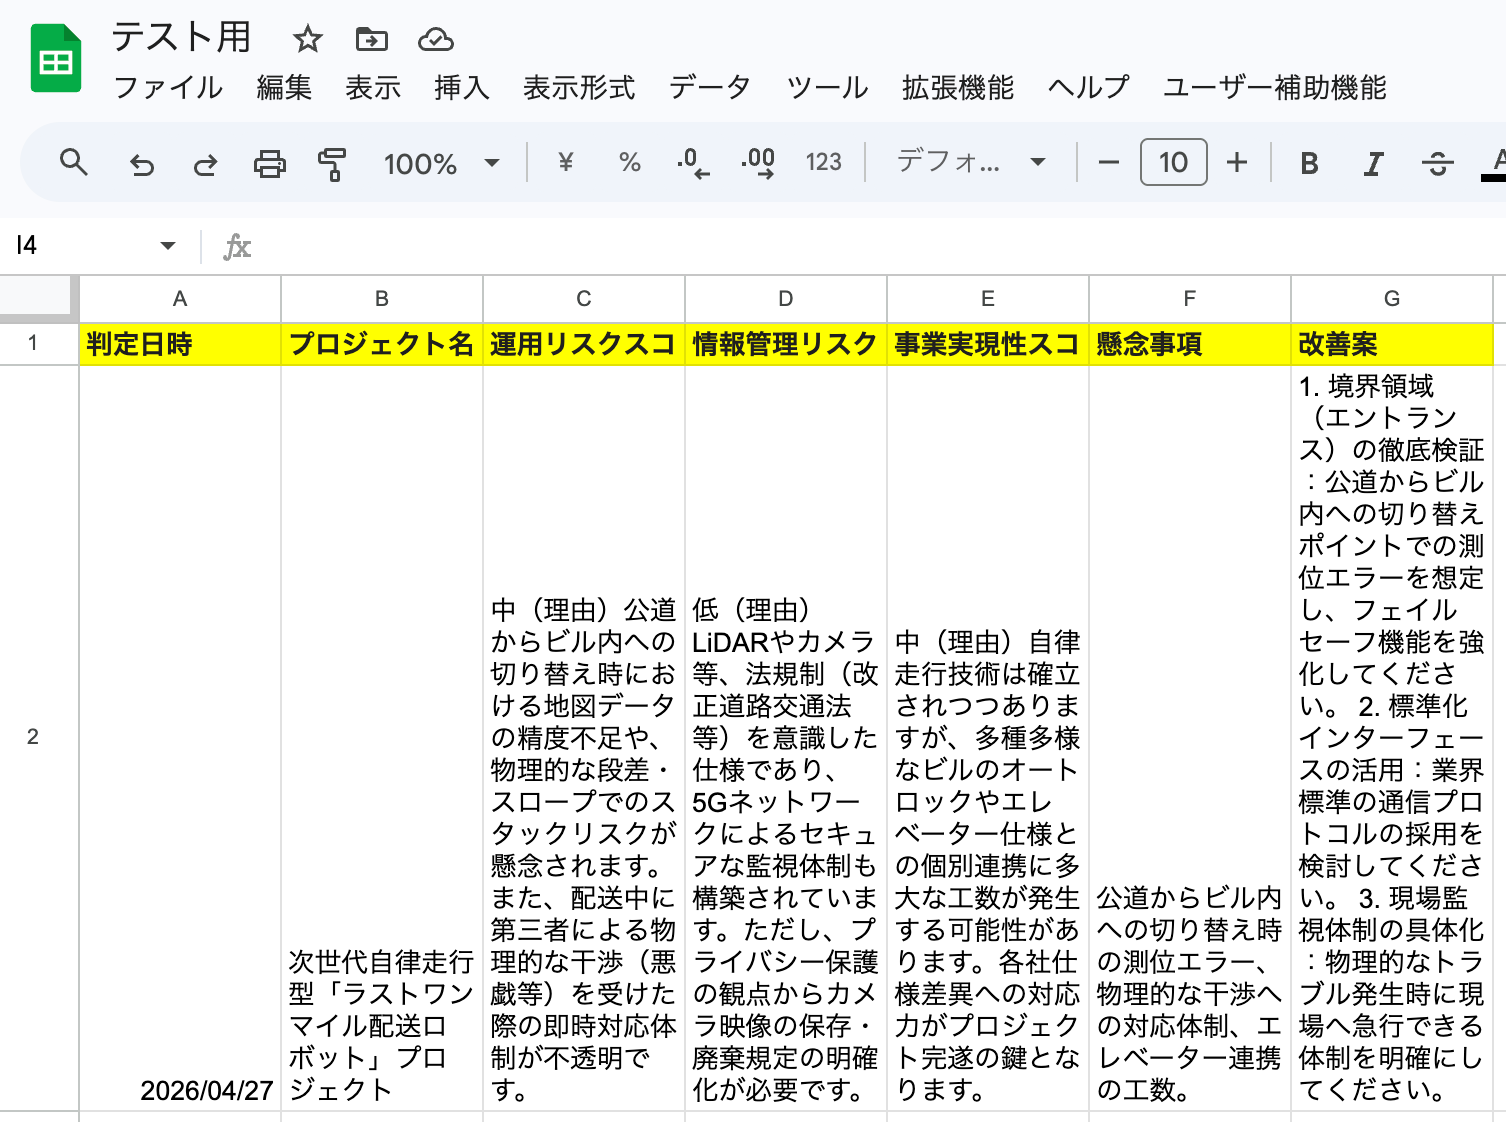The image size is (1506, 1122).
Task: Decrease decimal places
Action: (x=693, y=162)
